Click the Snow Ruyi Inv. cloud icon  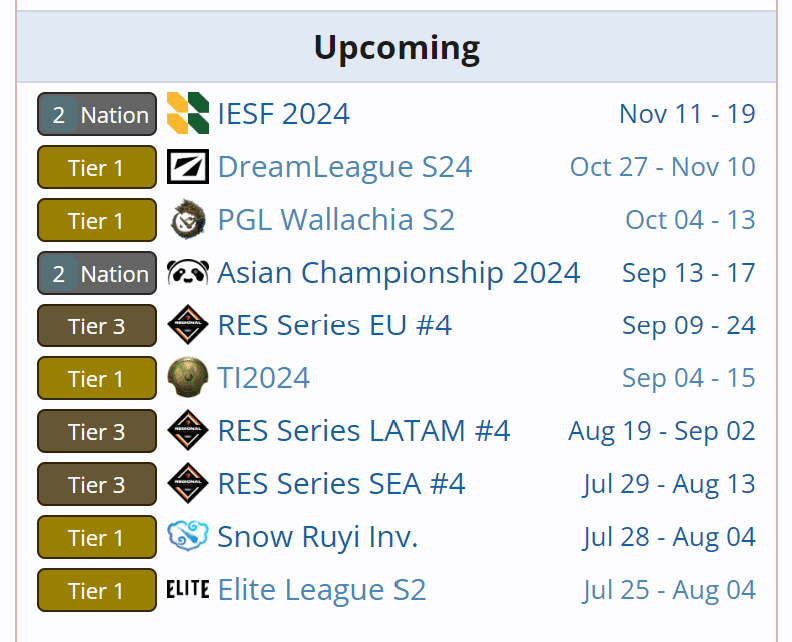point(188,537)
